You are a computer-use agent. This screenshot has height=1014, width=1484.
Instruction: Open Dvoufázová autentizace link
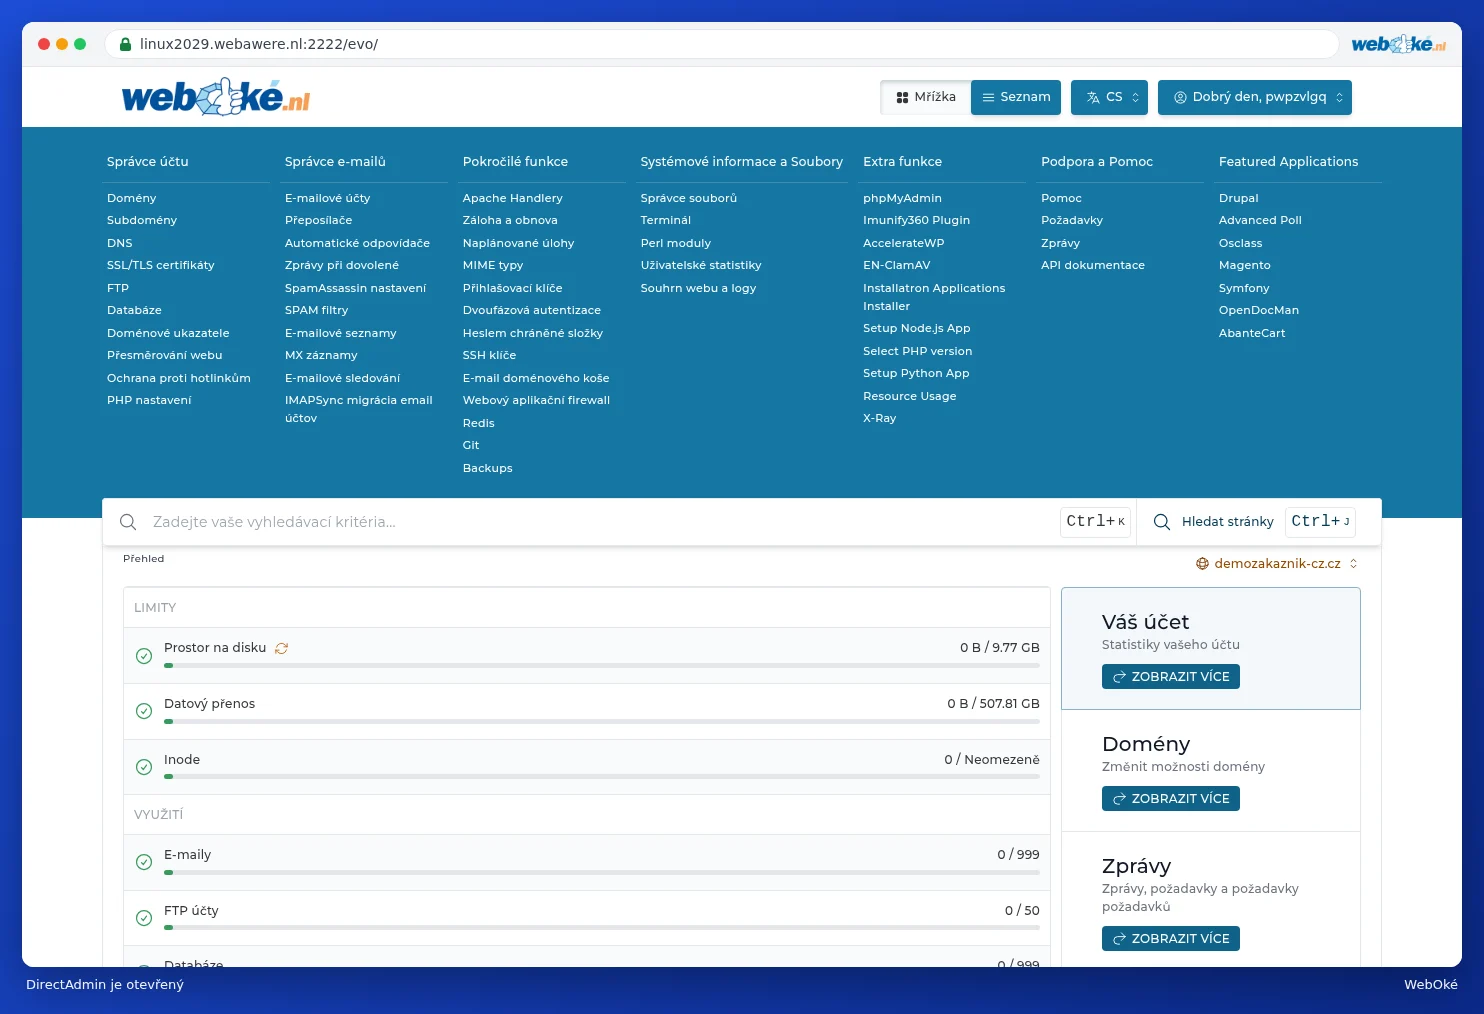pos(532,310)
